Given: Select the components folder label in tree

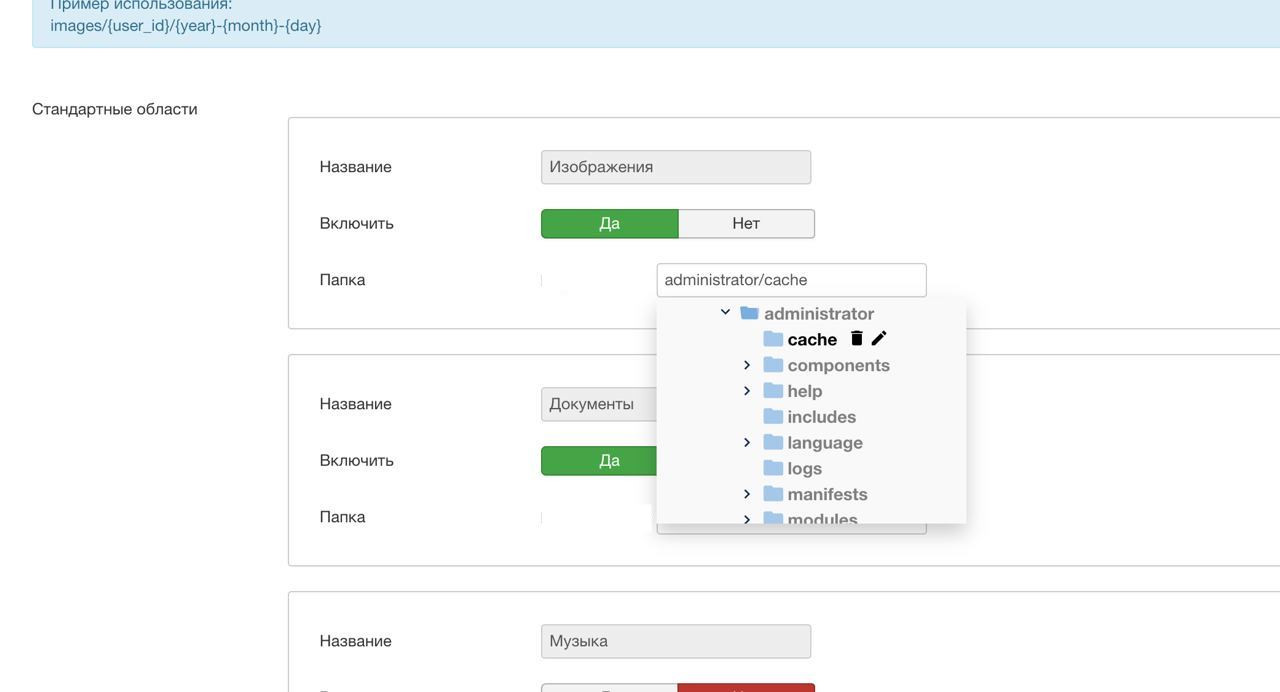Looking at the screenshot, I should click(x=838, y=366).
